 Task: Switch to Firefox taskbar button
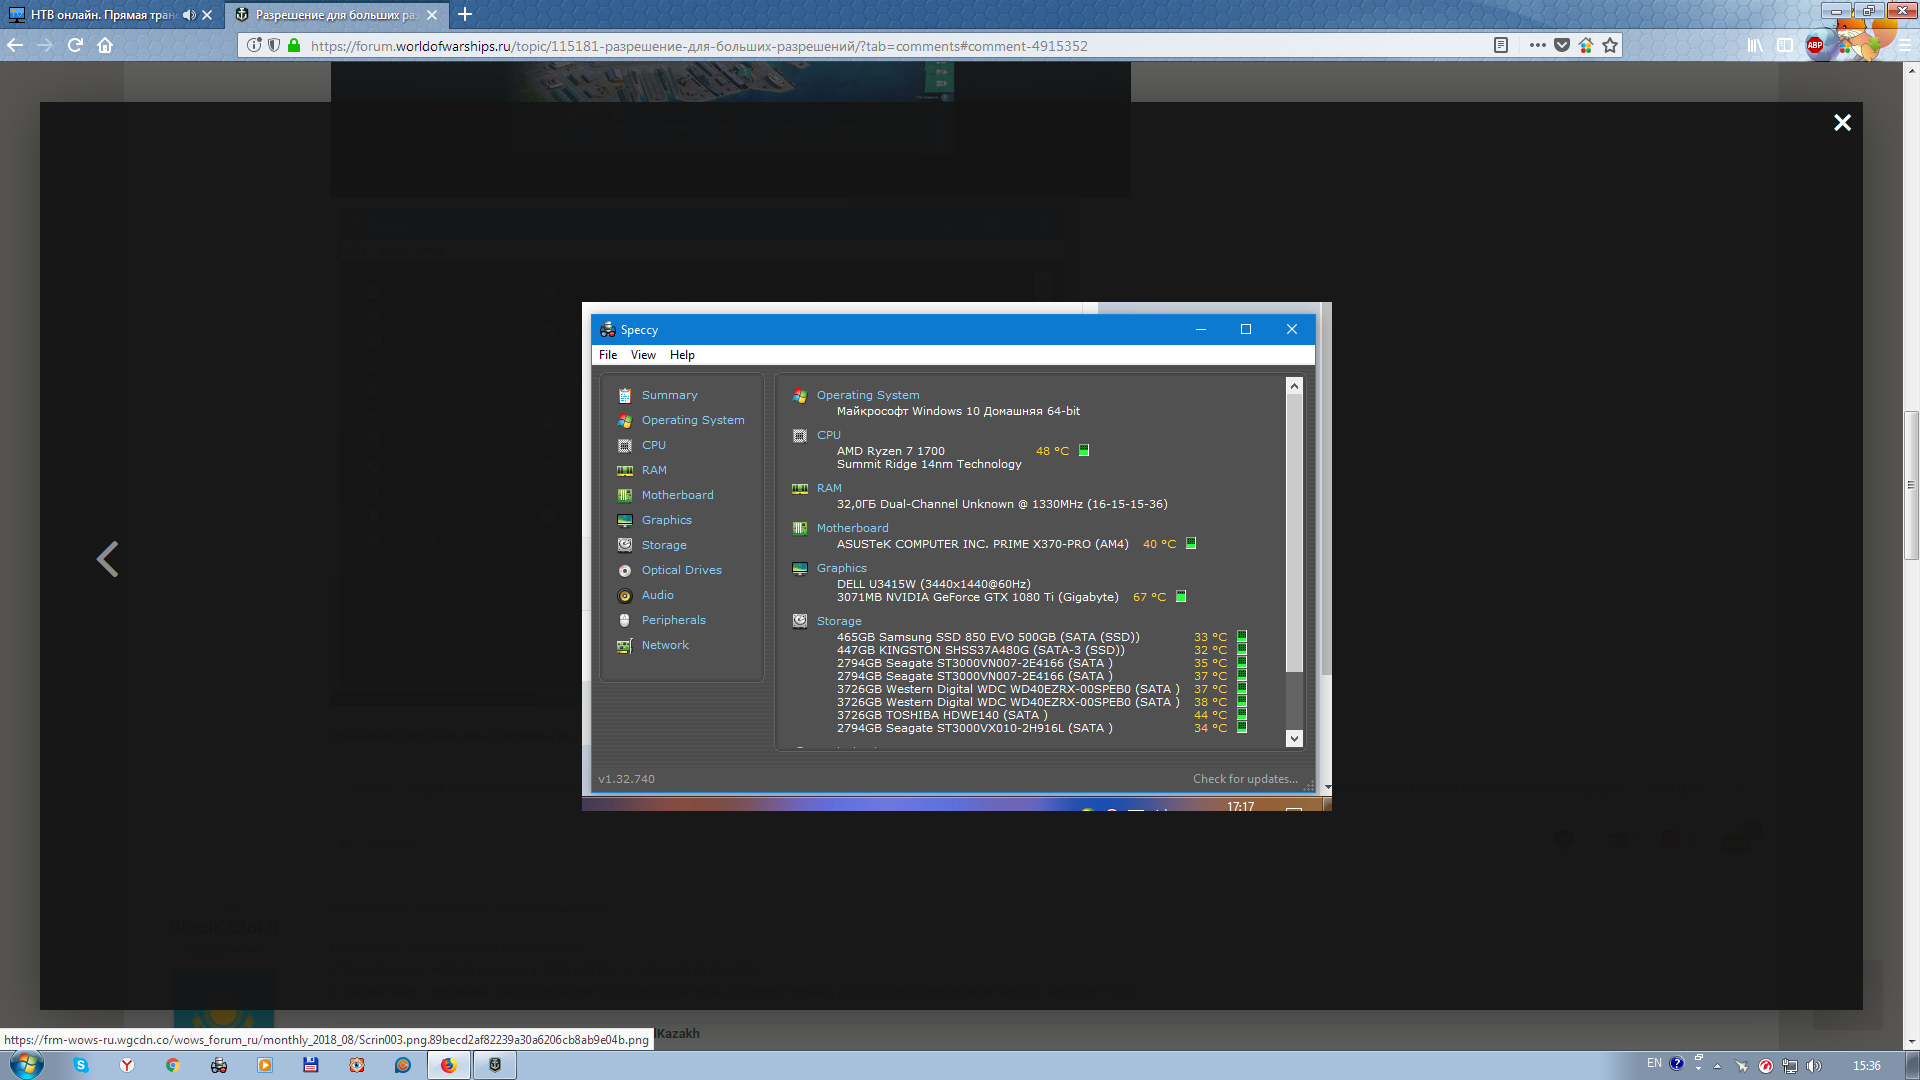point(449,1065)
